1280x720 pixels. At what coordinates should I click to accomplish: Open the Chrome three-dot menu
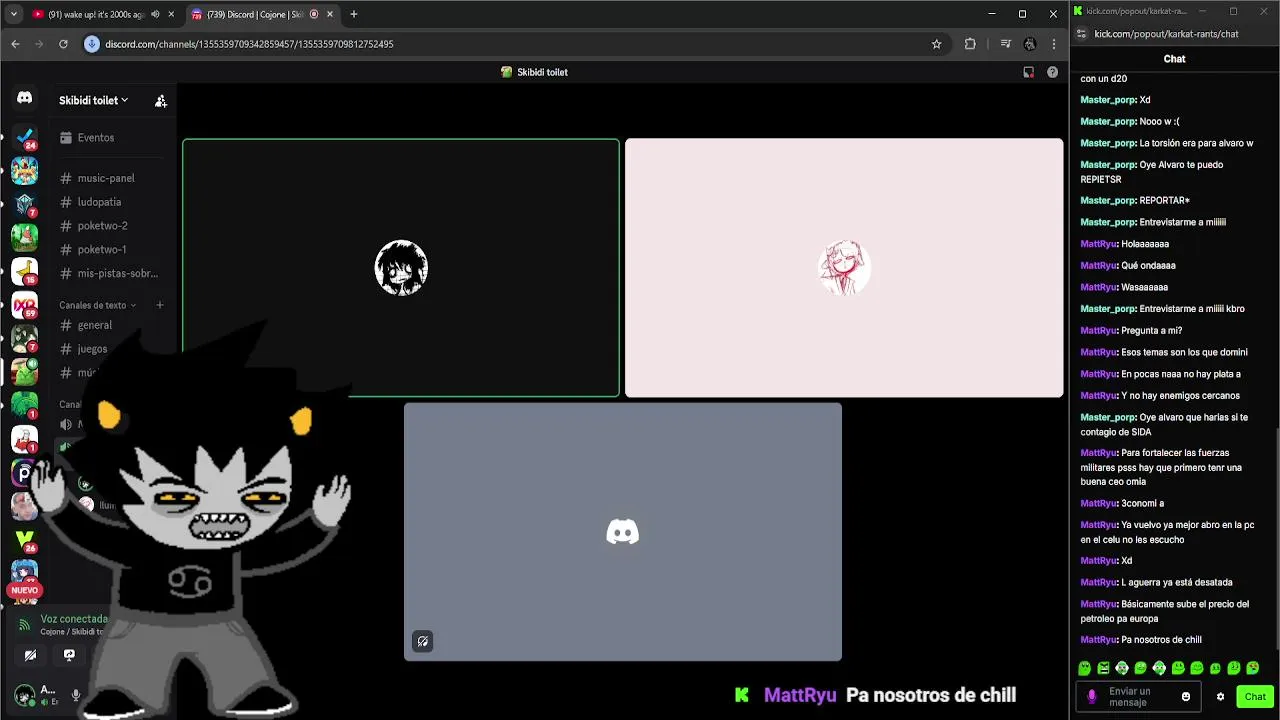coord(1054,44)
